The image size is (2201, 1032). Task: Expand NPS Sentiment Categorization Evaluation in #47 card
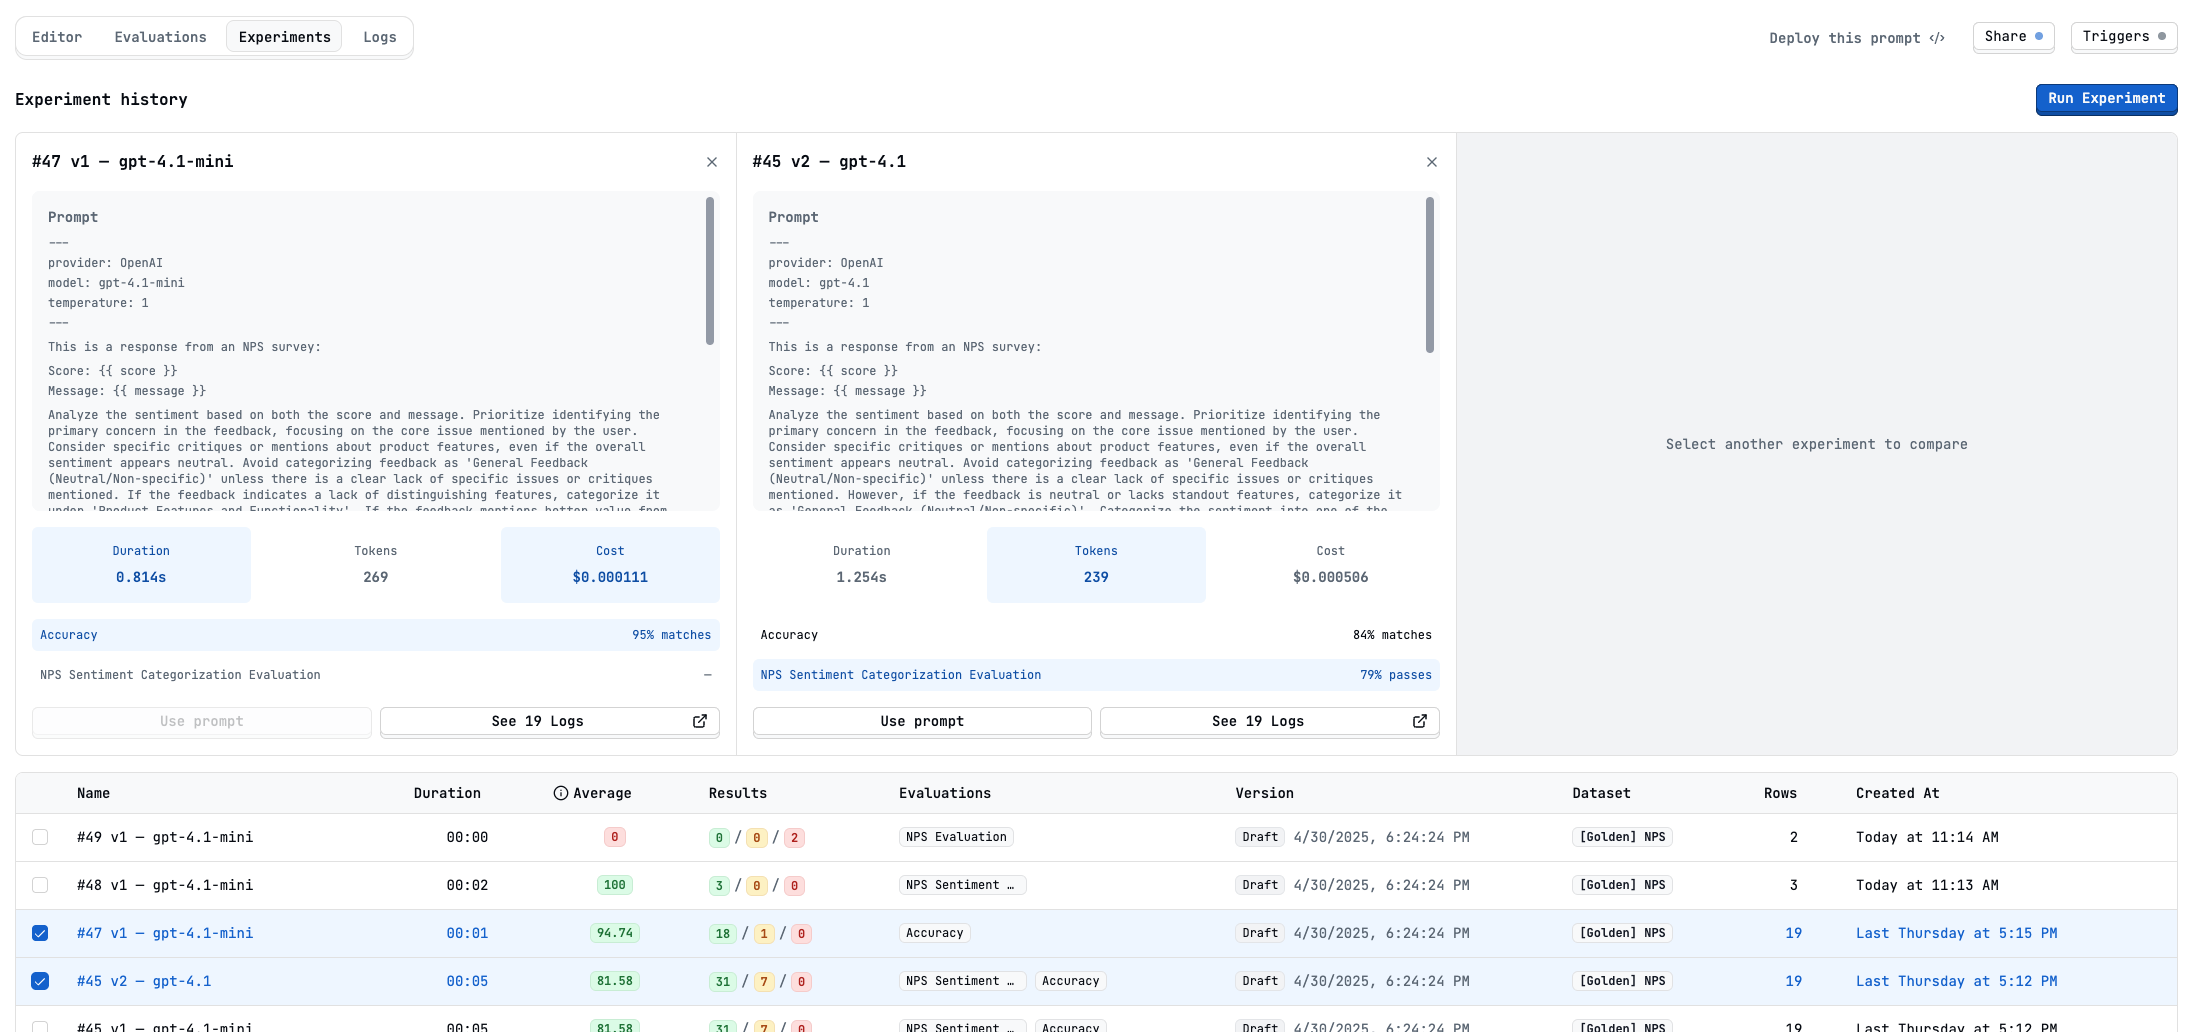click(x=708, y=674)
